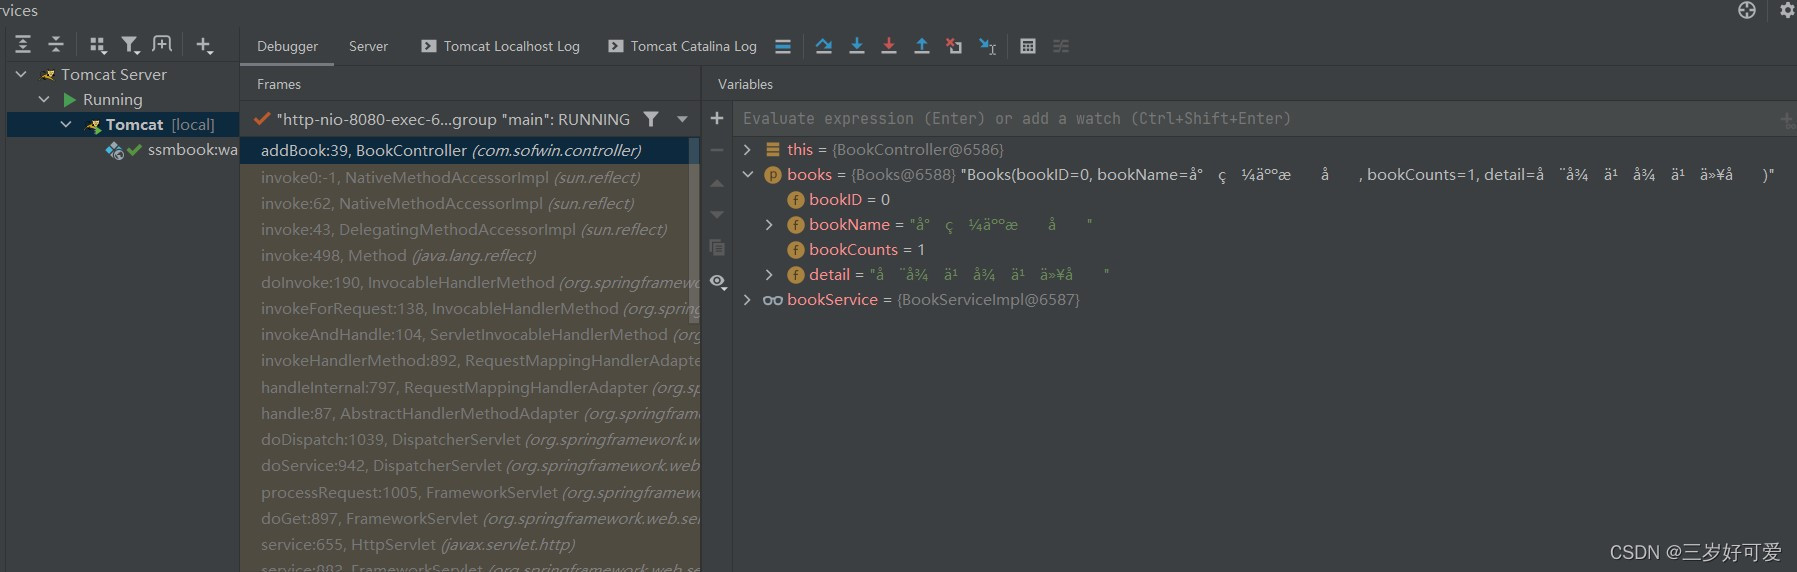Image resolution: width=1797 pixels, height=572 pixels.
Task: Add a new service with plus icon
Action: click(204, 45)
